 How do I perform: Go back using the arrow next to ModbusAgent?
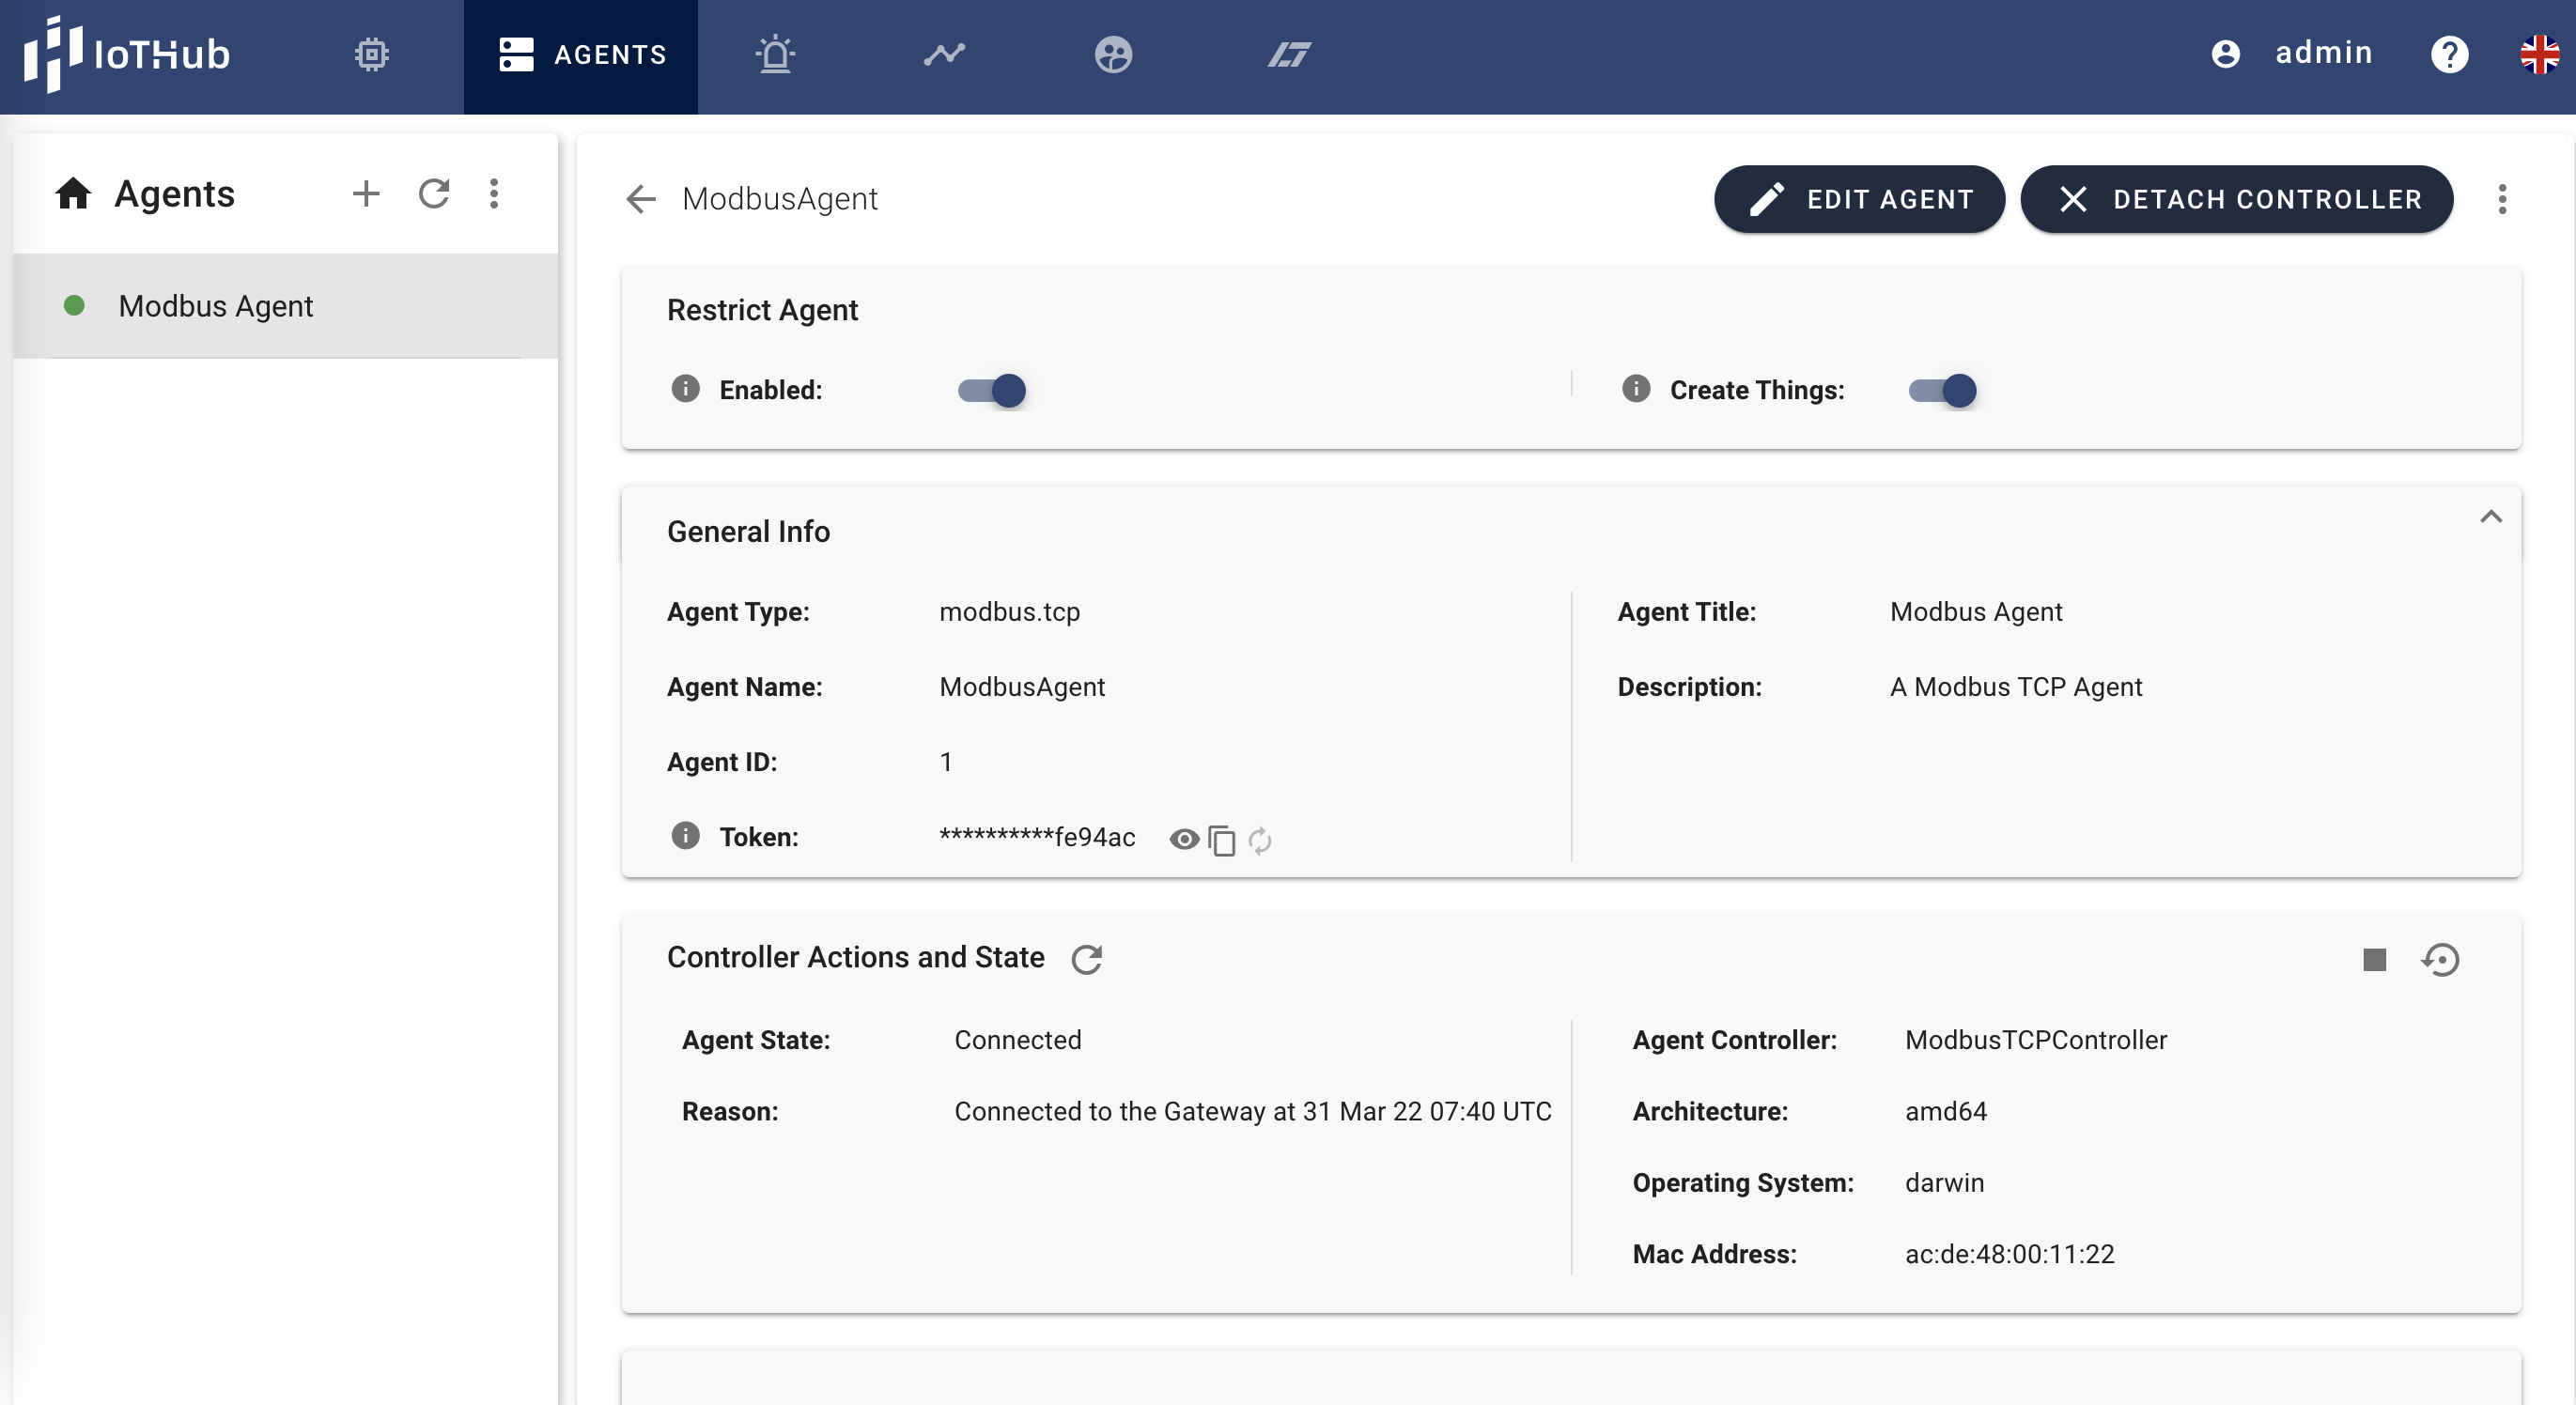click(x=641, y=198)
